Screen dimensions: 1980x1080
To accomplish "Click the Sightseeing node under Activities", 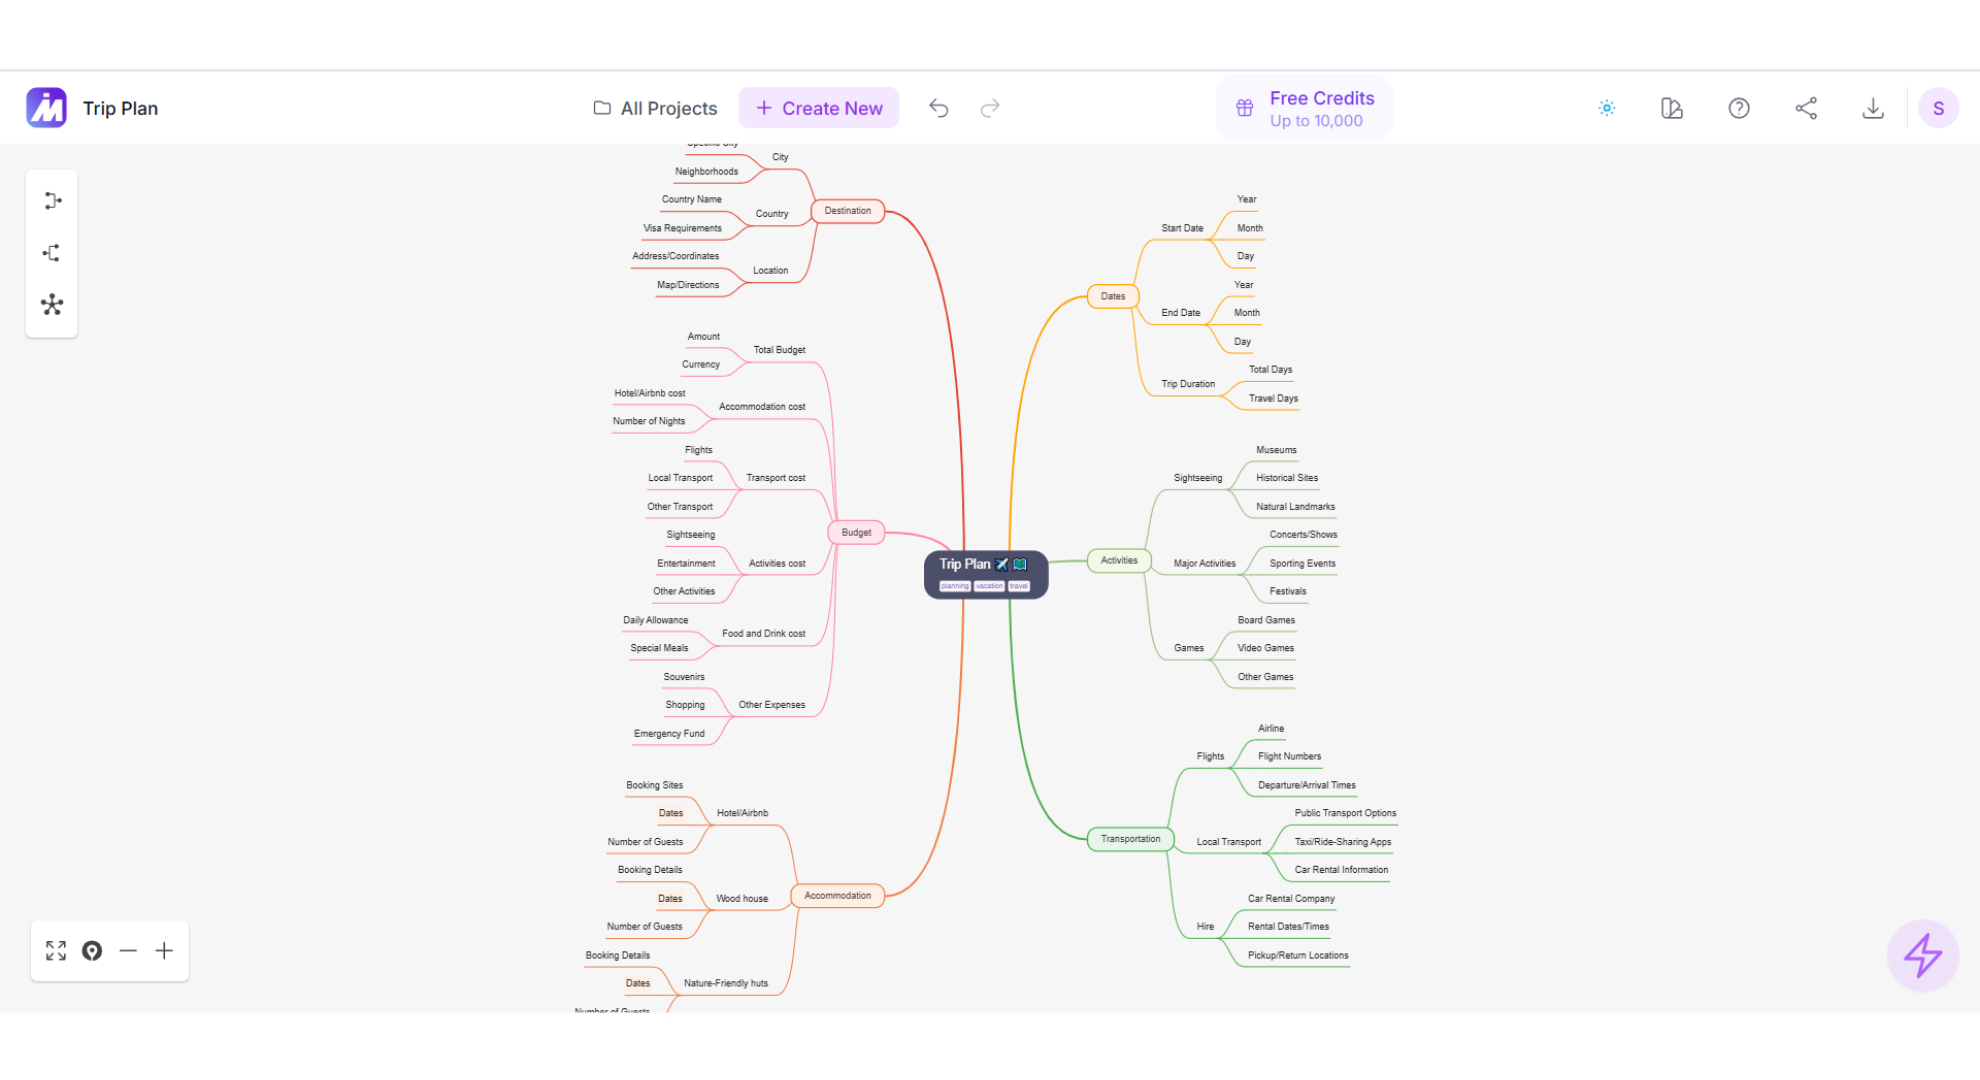I will point(1198,478).
